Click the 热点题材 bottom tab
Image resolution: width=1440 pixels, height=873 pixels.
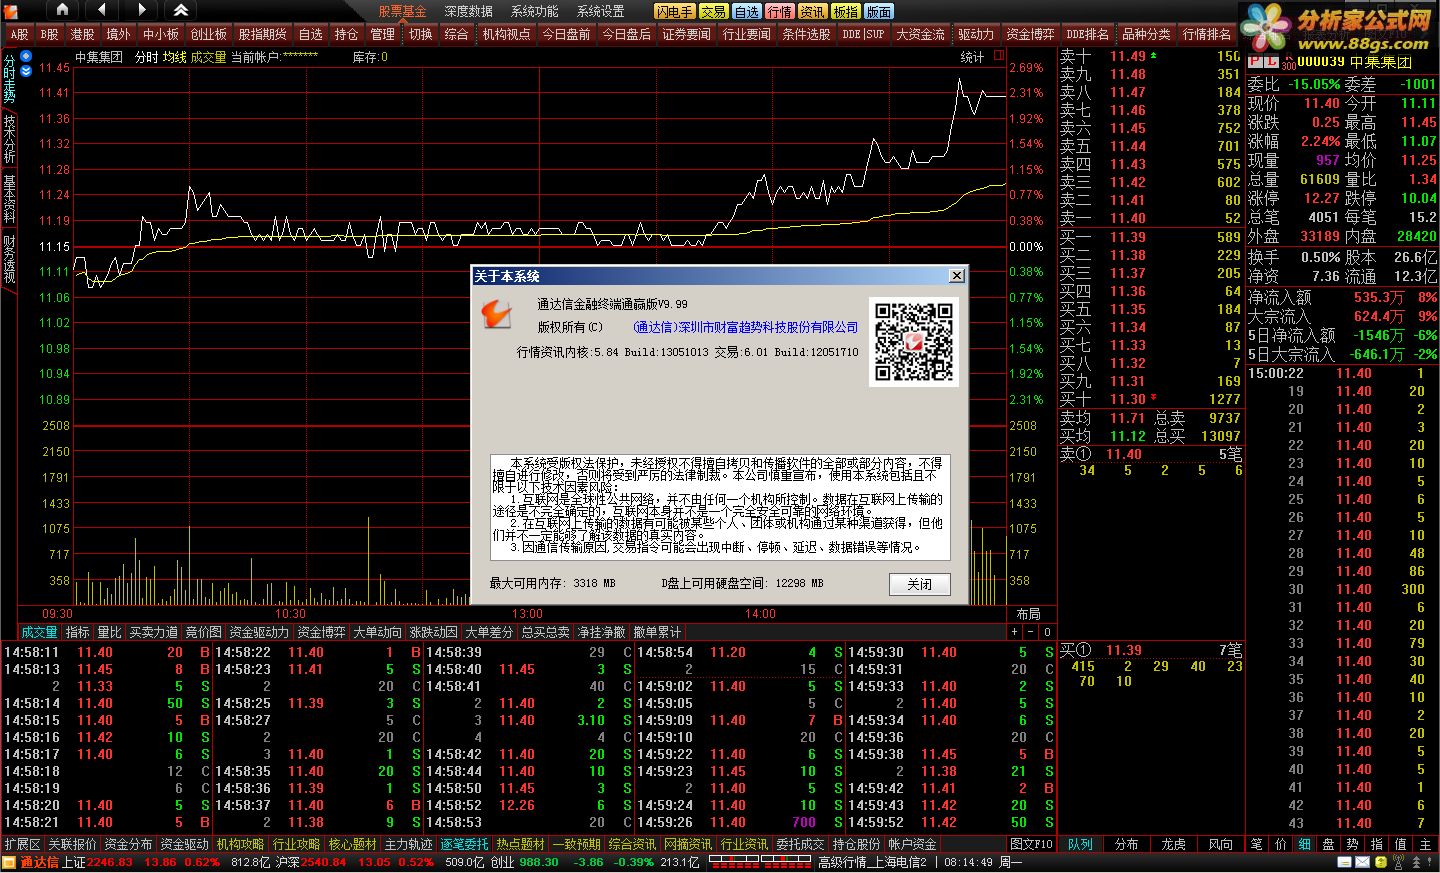521,844
